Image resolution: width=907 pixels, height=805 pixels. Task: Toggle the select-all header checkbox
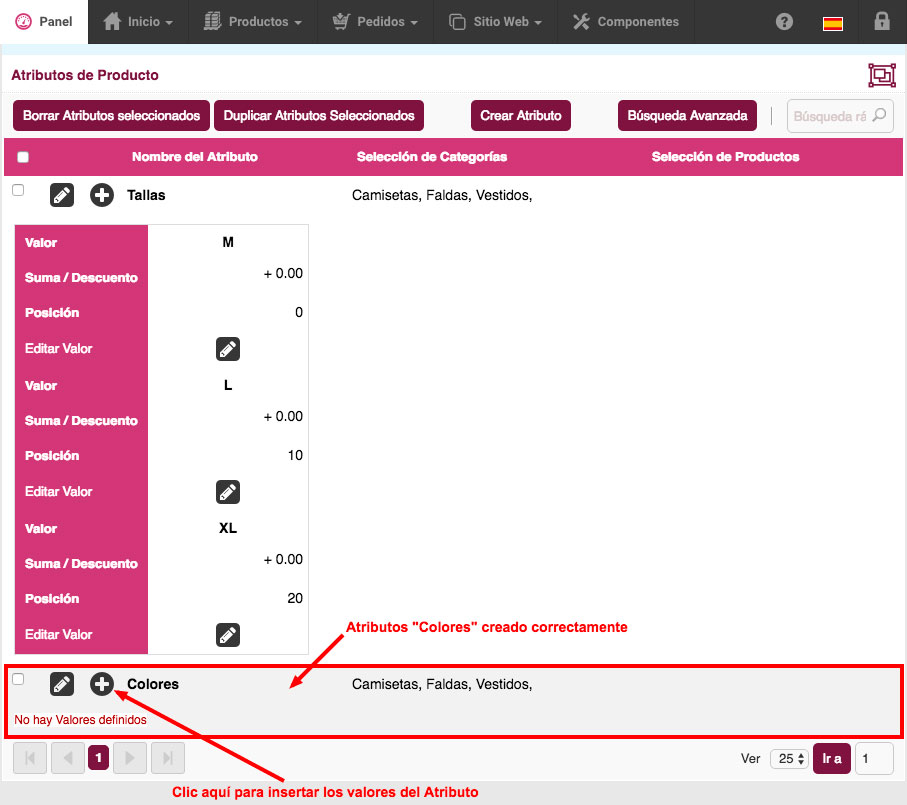(x=23, y=157)
